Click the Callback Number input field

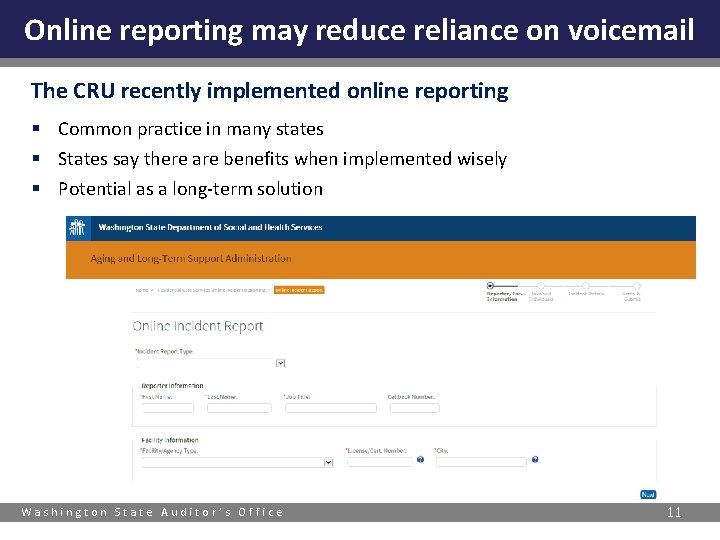click(415, 408)
